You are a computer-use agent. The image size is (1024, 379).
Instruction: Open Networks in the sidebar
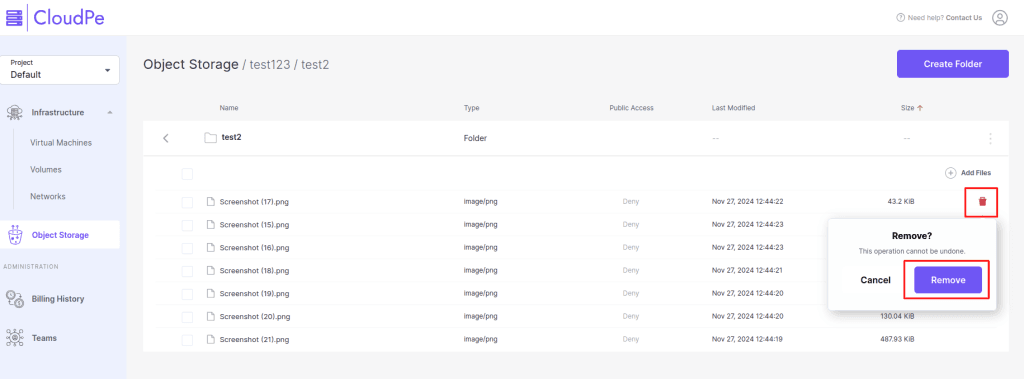coord(48,196)
